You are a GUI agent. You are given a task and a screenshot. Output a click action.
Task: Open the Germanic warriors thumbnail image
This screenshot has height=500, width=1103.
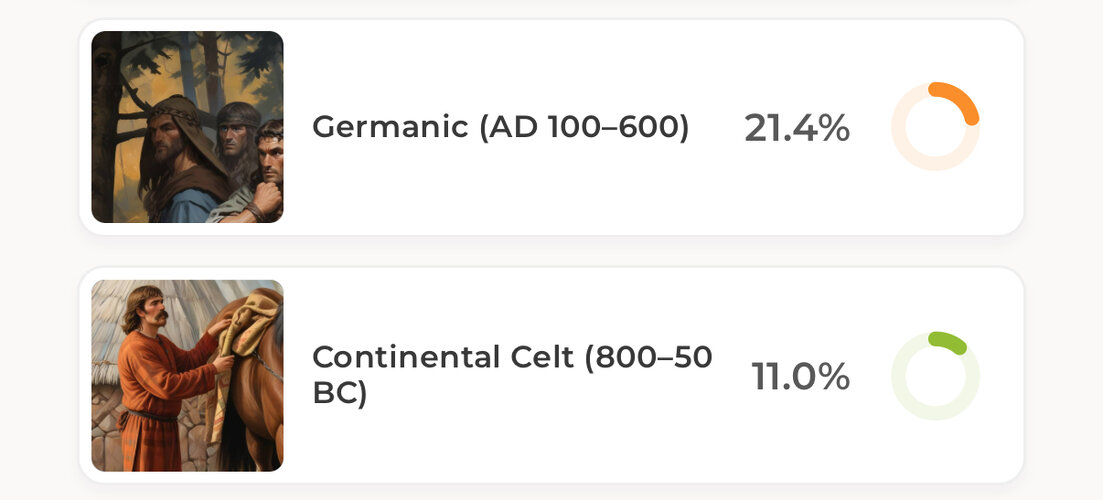tap(187, 127)
